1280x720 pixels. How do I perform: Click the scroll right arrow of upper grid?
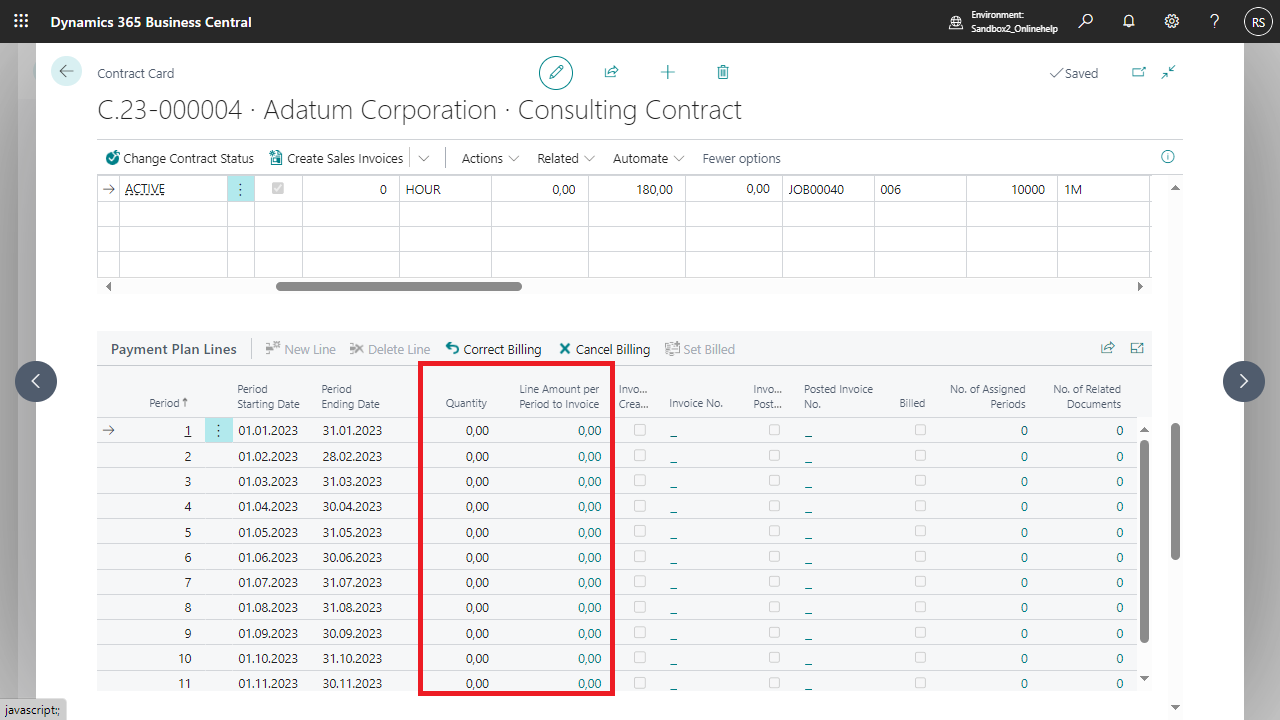pyautogui.click(x=1140, y=286)
